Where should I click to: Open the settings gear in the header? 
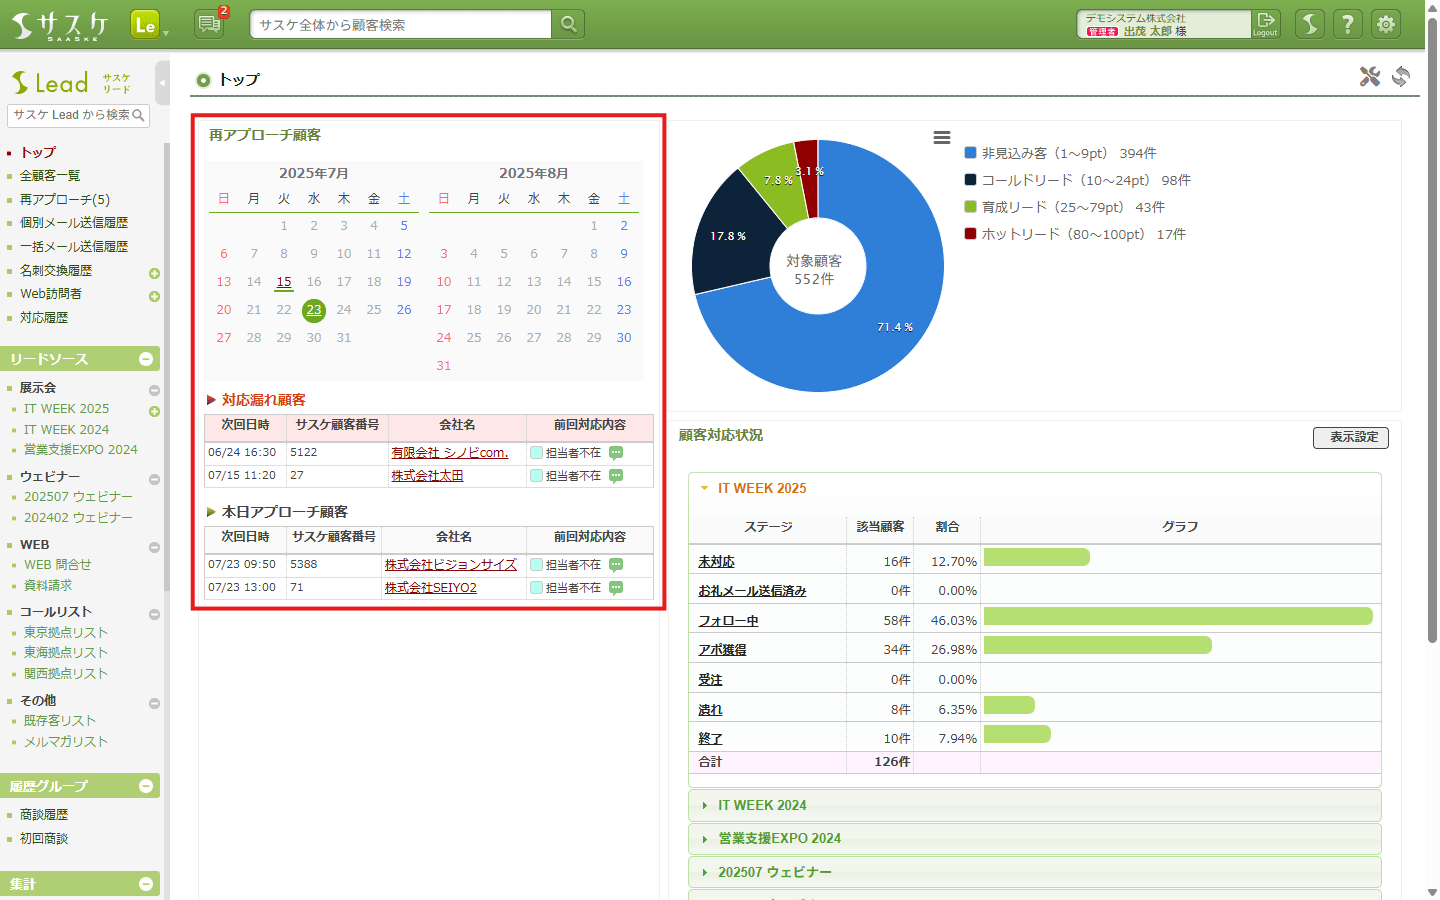click(1386, 24)
